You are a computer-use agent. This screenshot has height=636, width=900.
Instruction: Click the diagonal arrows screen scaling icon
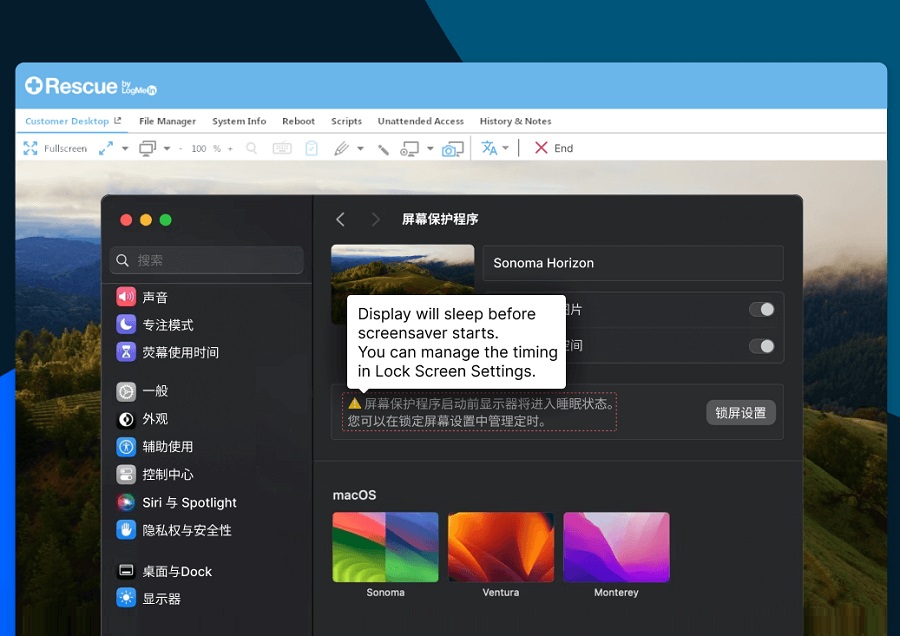coord(106,148)
